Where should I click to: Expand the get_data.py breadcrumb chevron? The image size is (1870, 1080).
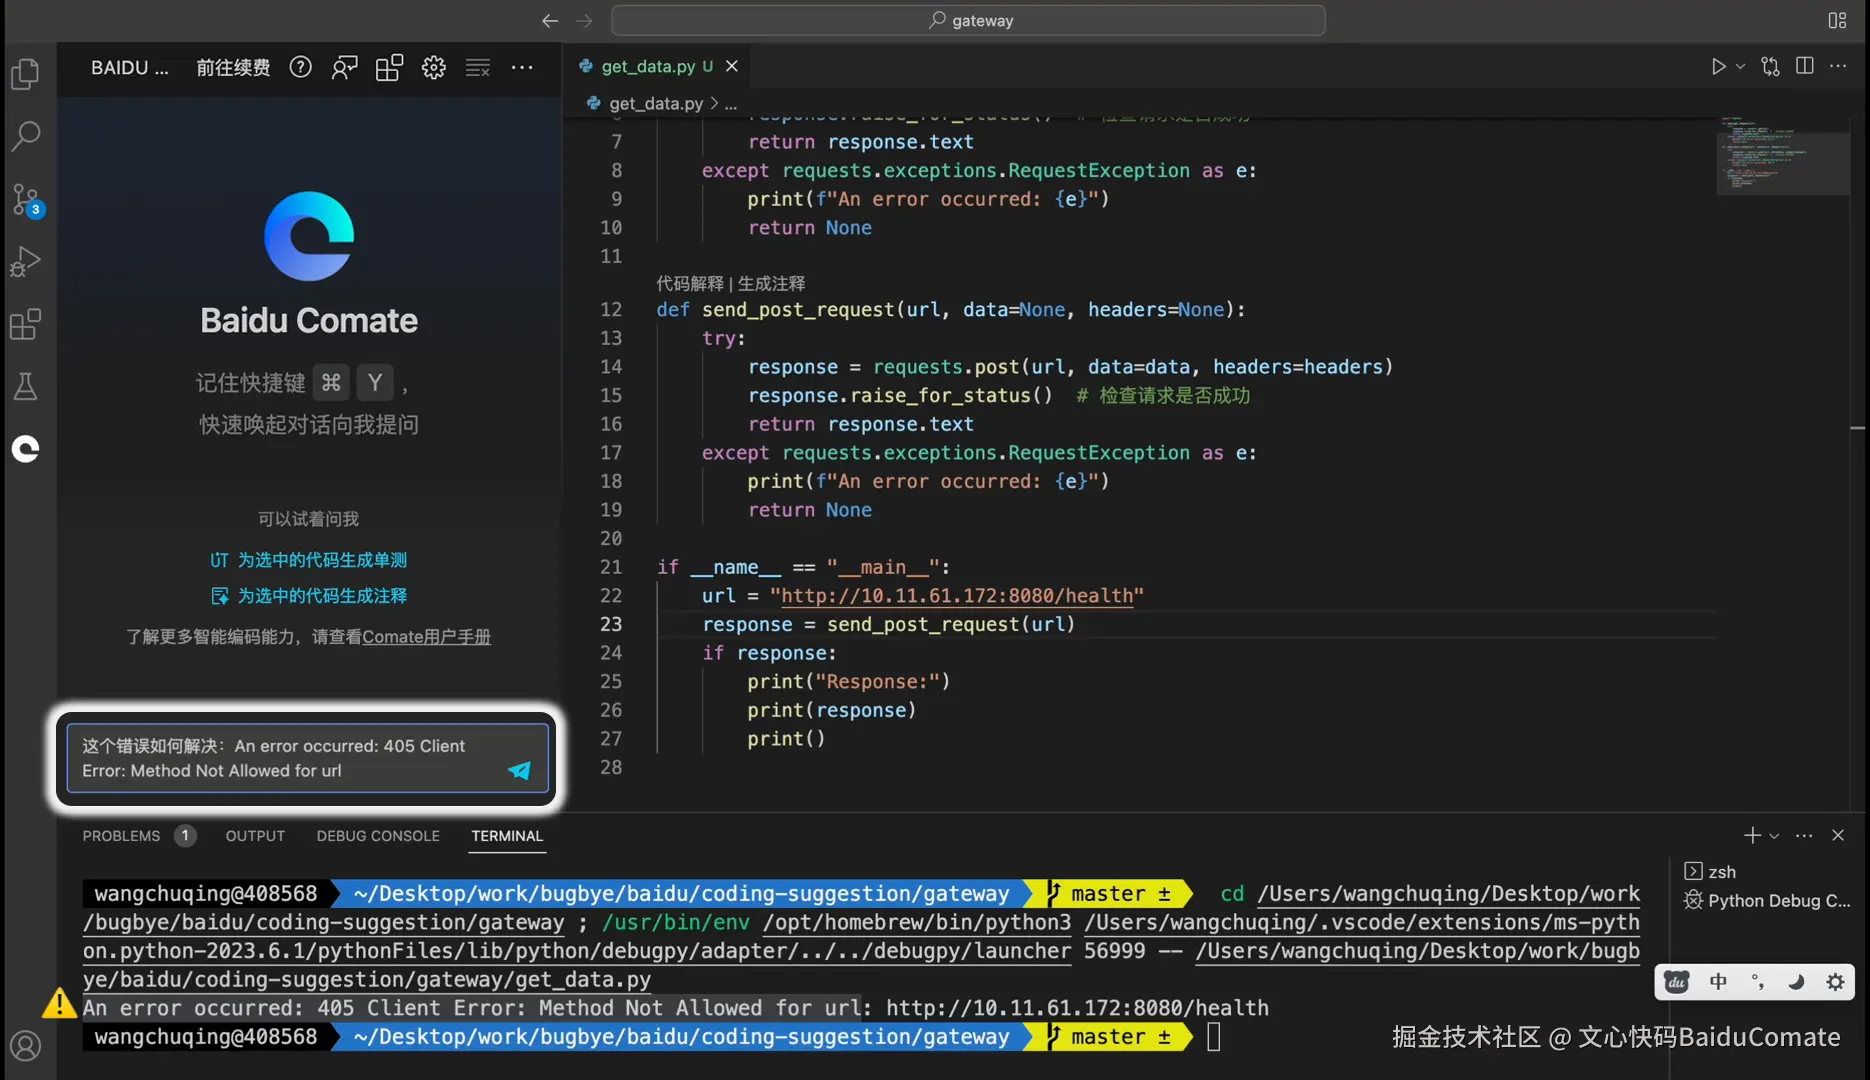tap(714, 103)
